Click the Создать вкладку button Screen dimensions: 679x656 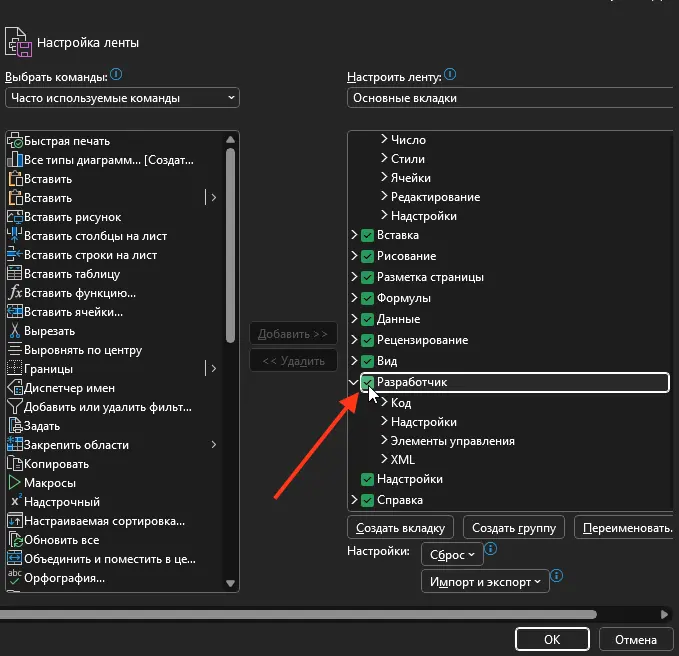pyautogui.click(x=401, y=527)
